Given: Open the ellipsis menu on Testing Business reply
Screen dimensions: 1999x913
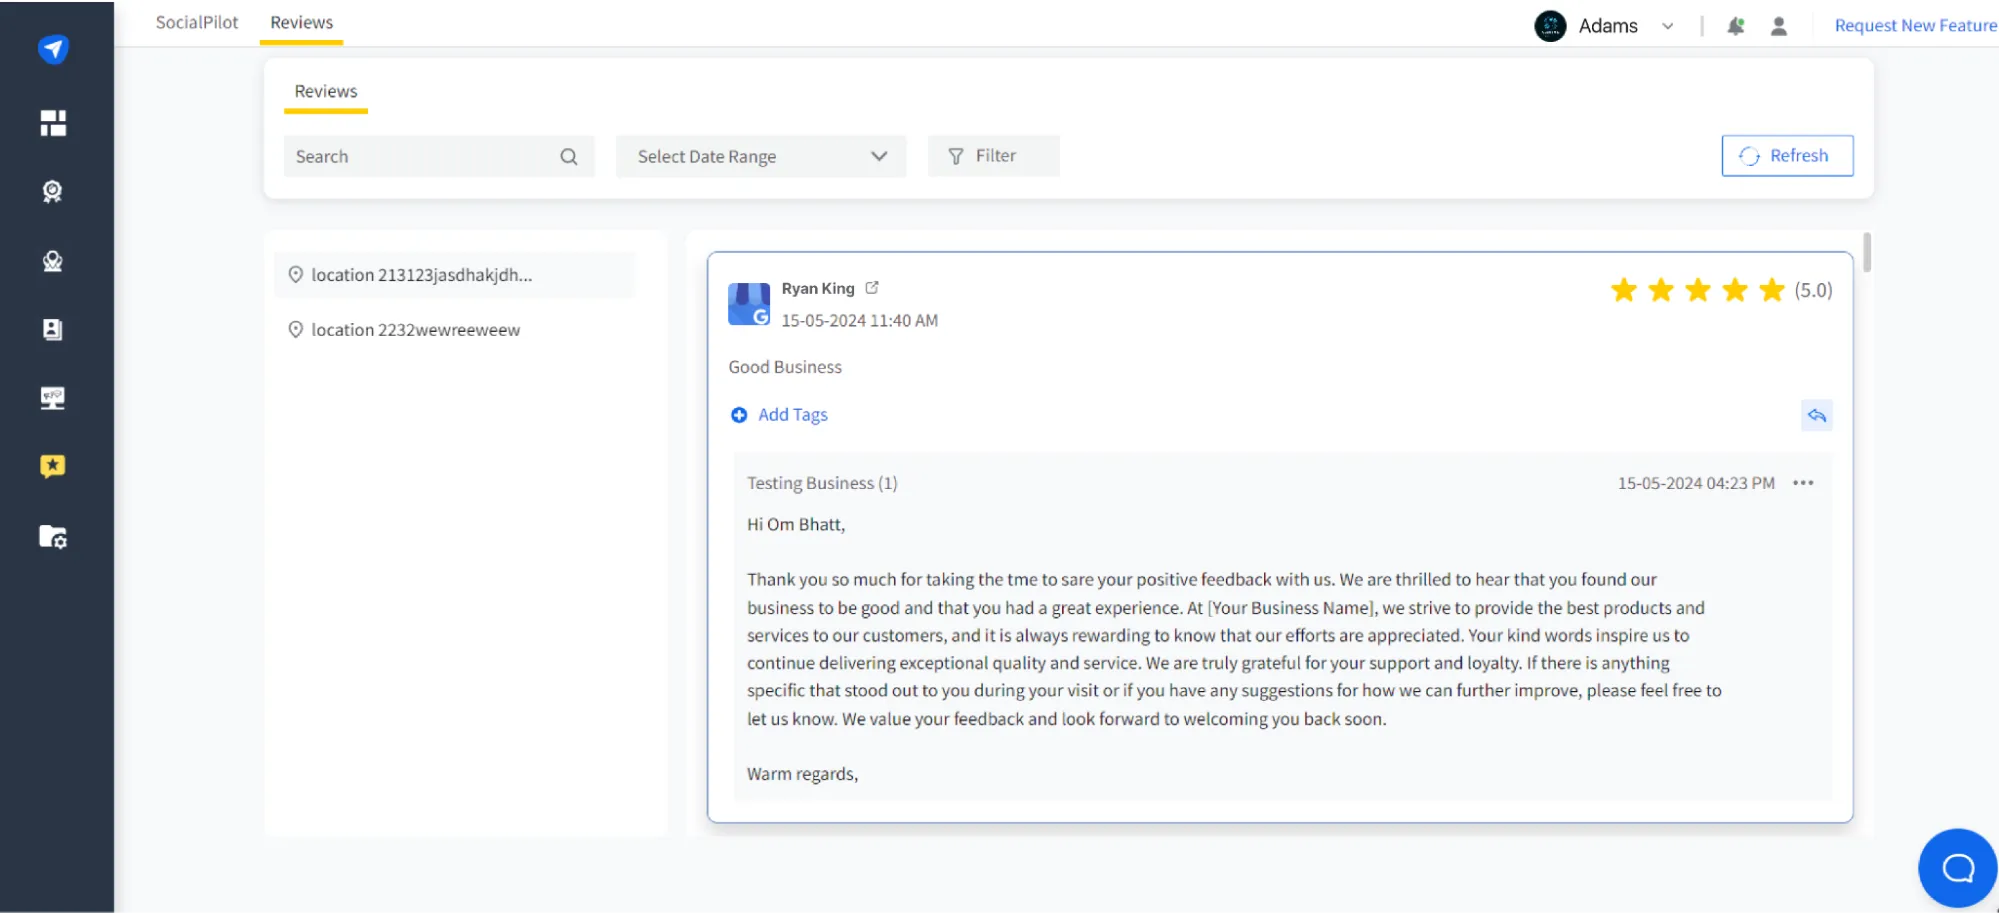Looking at the screenshot, I should [1804, 483].
